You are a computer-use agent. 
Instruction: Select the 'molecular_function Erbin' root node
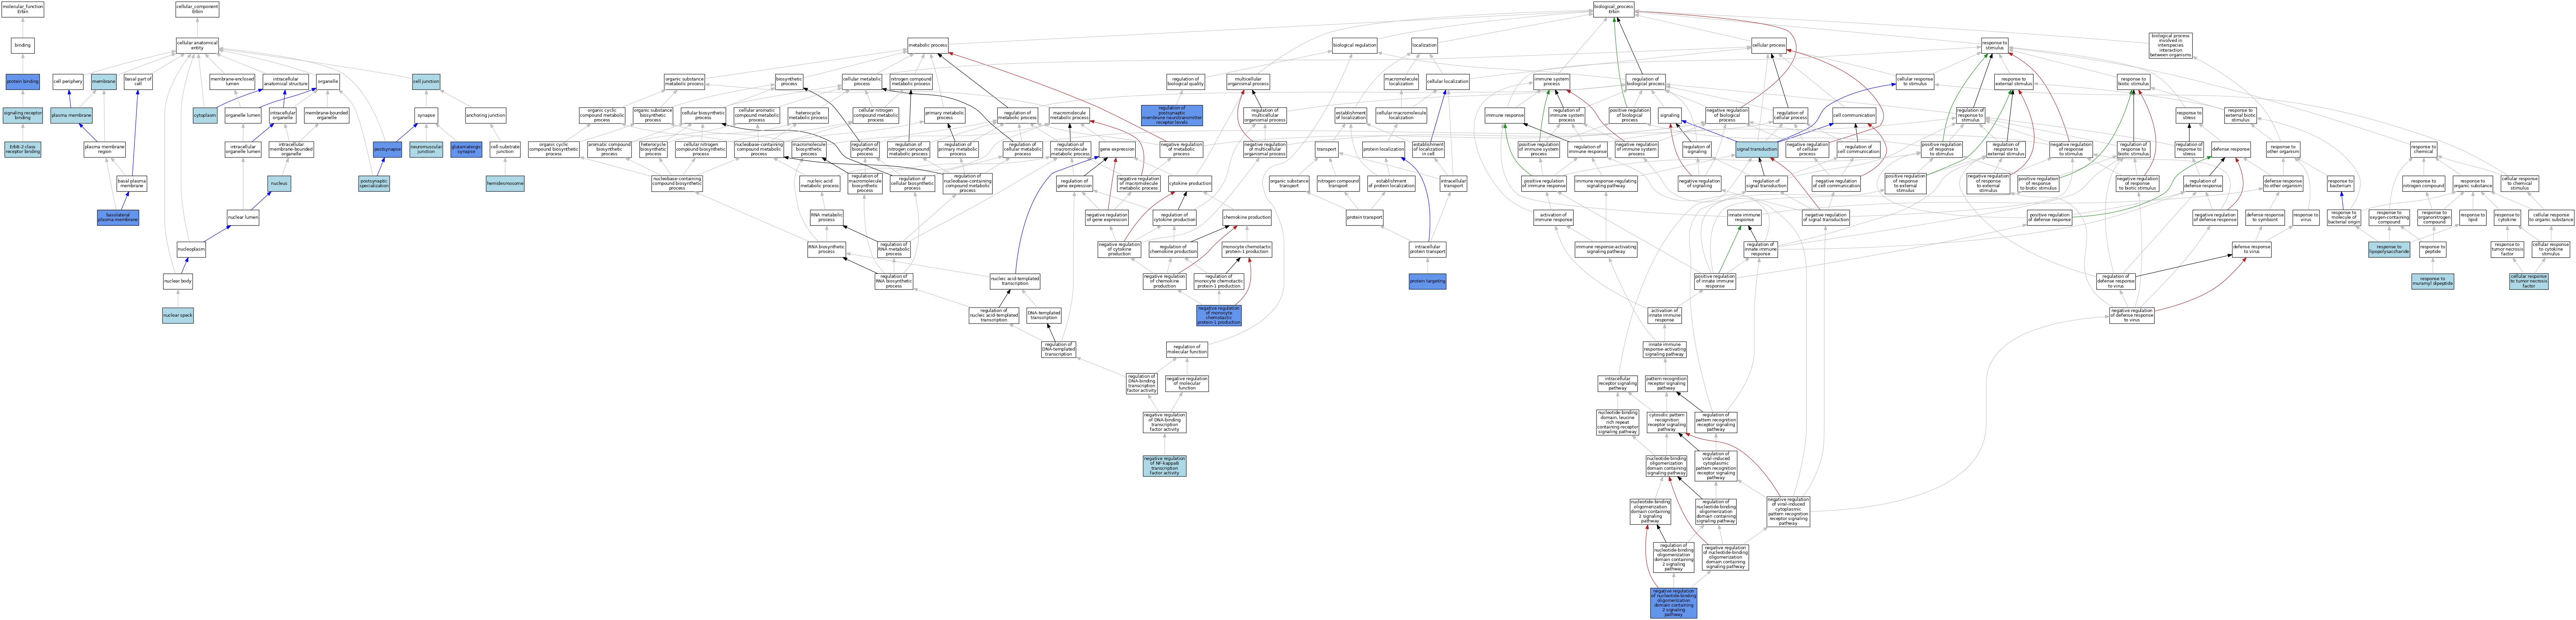click(x=22, y=9)
